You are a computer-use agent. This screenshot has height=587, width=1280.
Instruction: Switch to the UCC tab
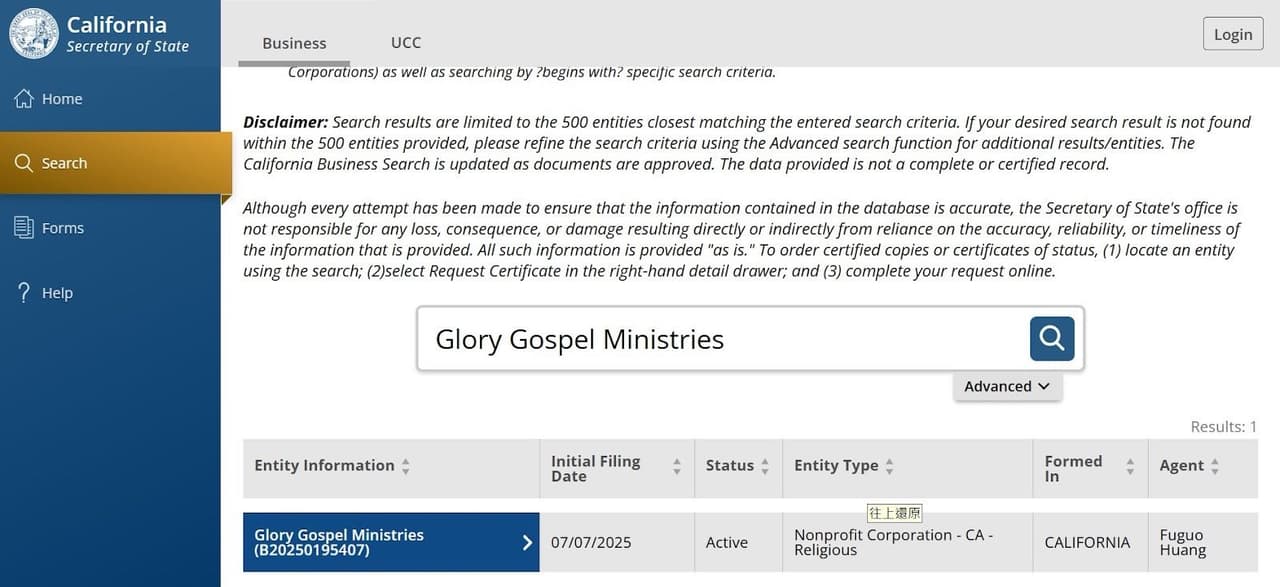(406, 43)
